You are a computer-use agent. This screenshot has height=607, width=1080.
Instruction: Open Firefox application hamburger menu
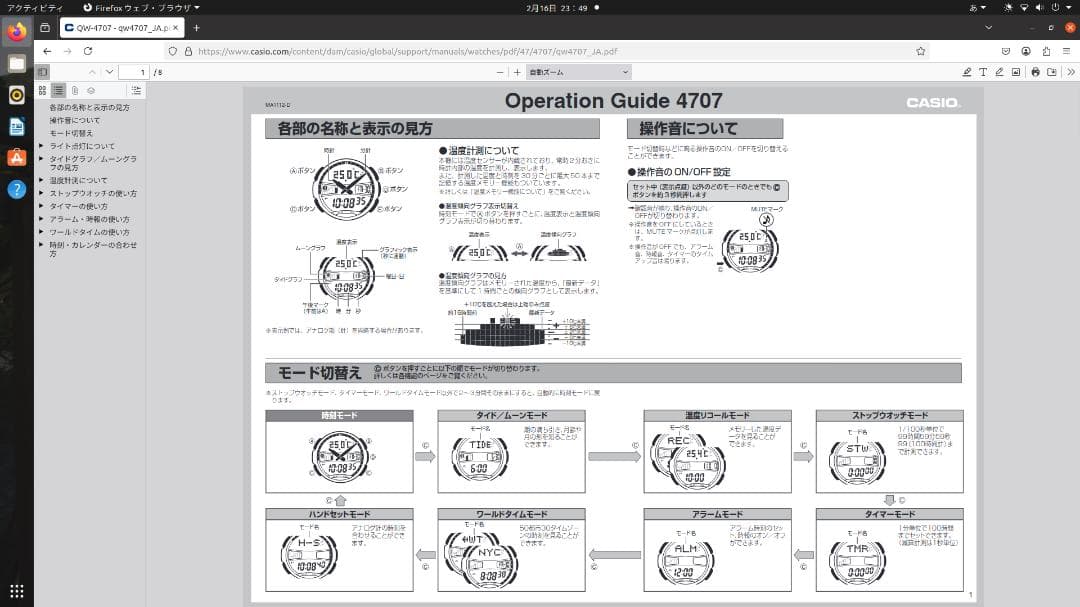[1066, 51]
